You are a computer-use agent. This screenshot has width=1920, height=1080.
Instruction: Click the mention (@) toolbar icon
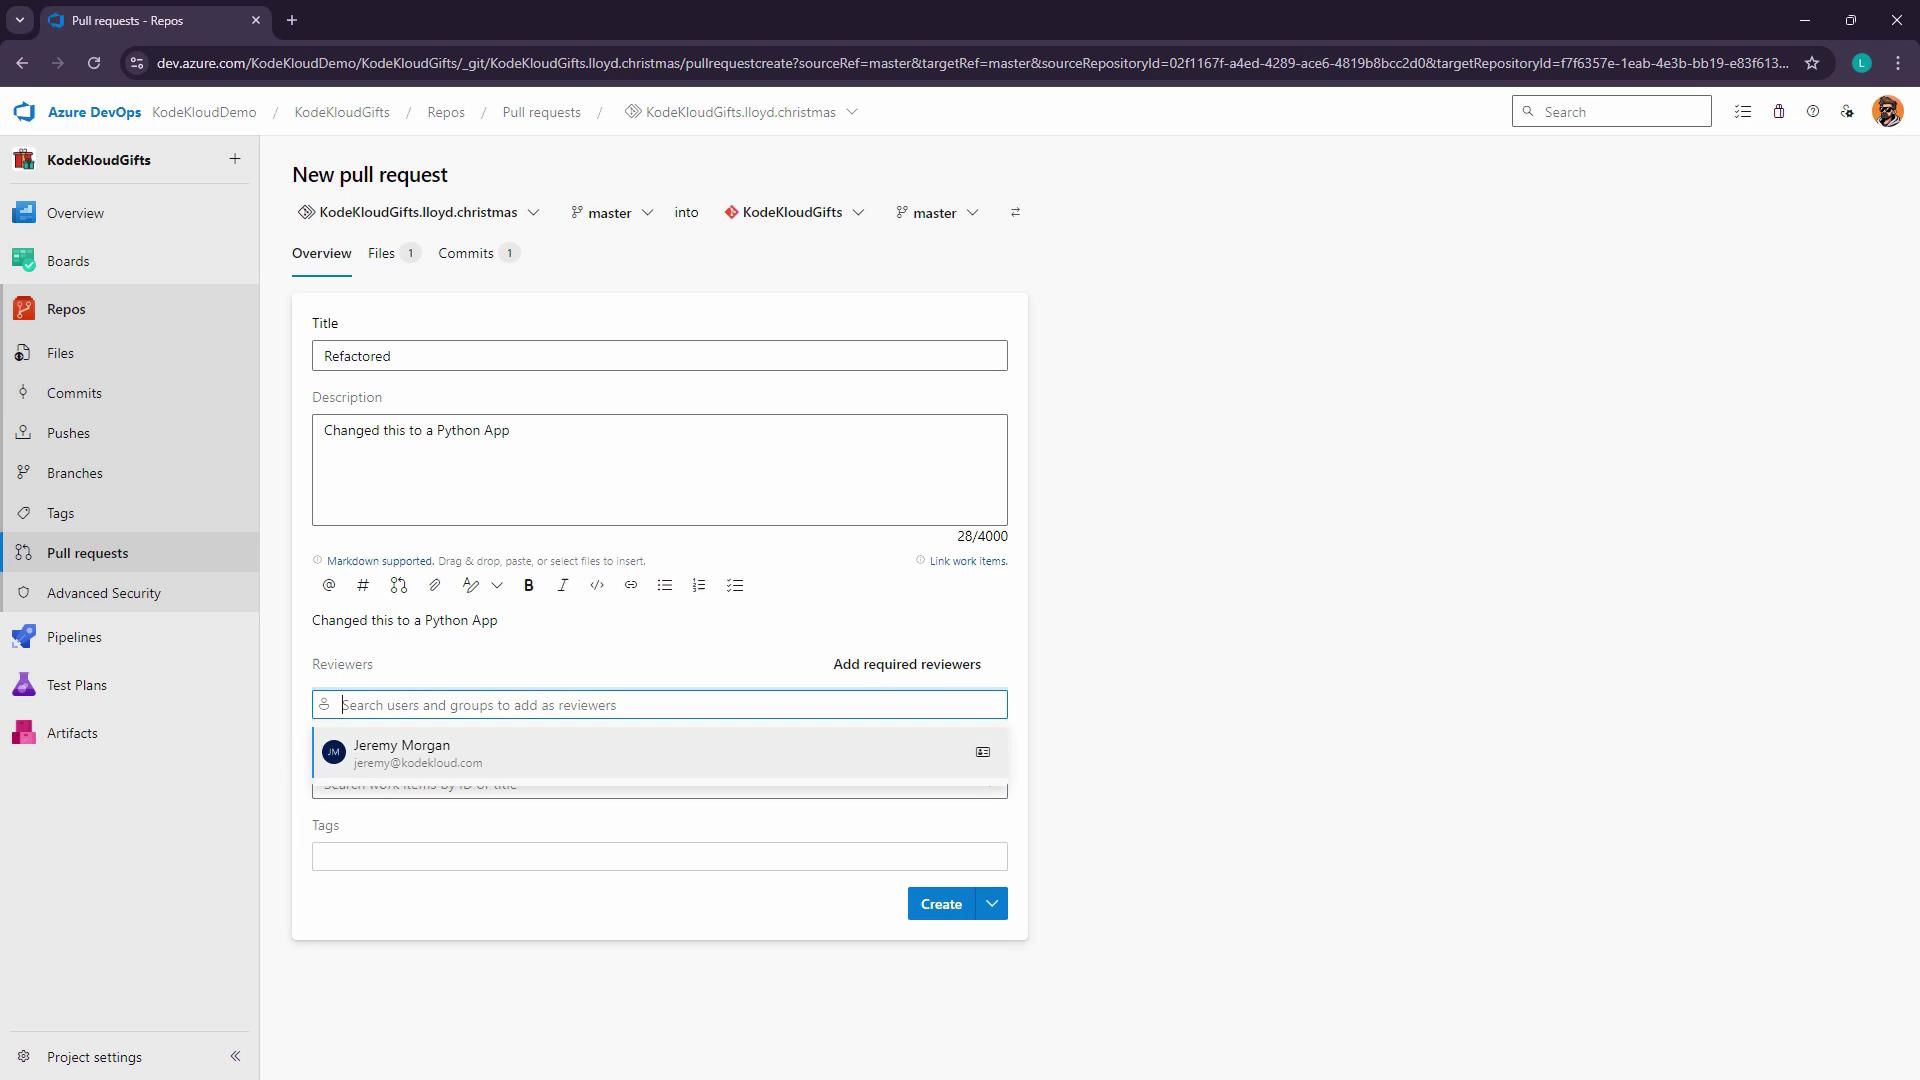329,586
